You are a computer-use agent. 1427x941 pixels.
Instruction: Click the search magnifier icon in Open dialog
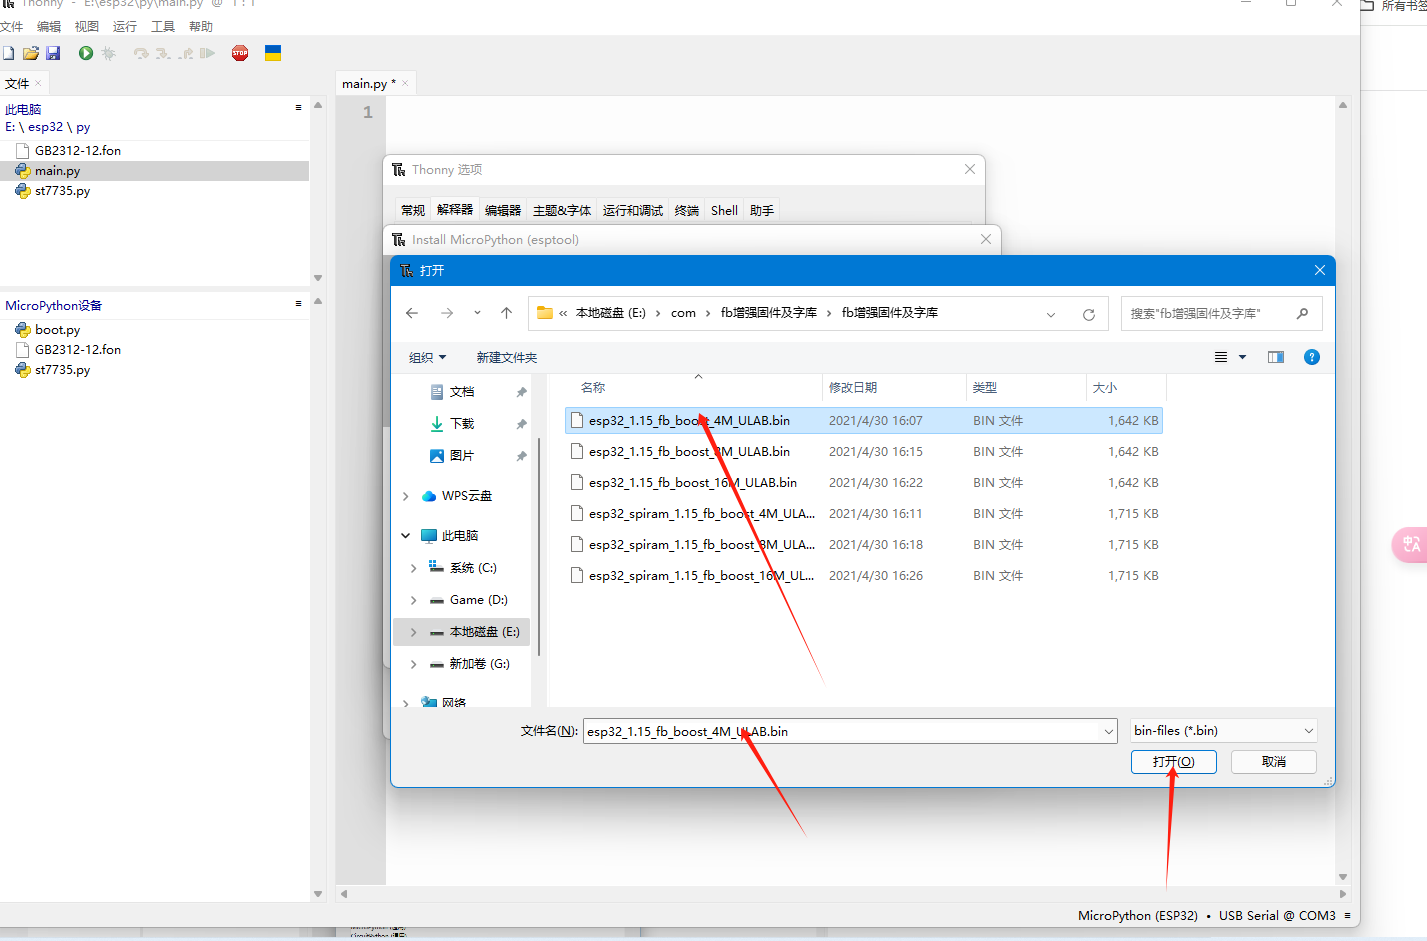tap(1302, 313)
